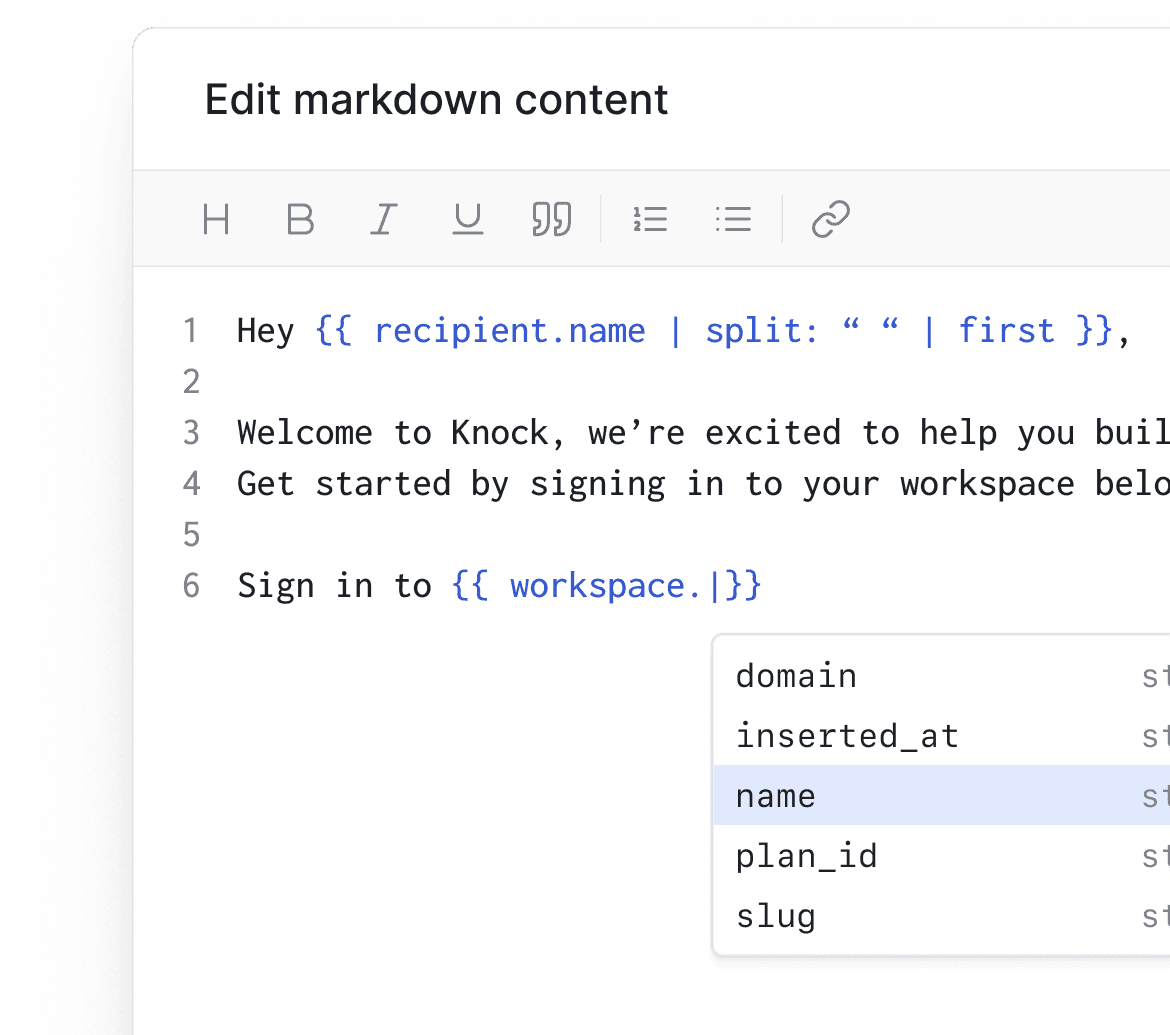This screenshot has height=1035, width=1170.
Task: Apply Underline formatting
Action: click(467, 219)
